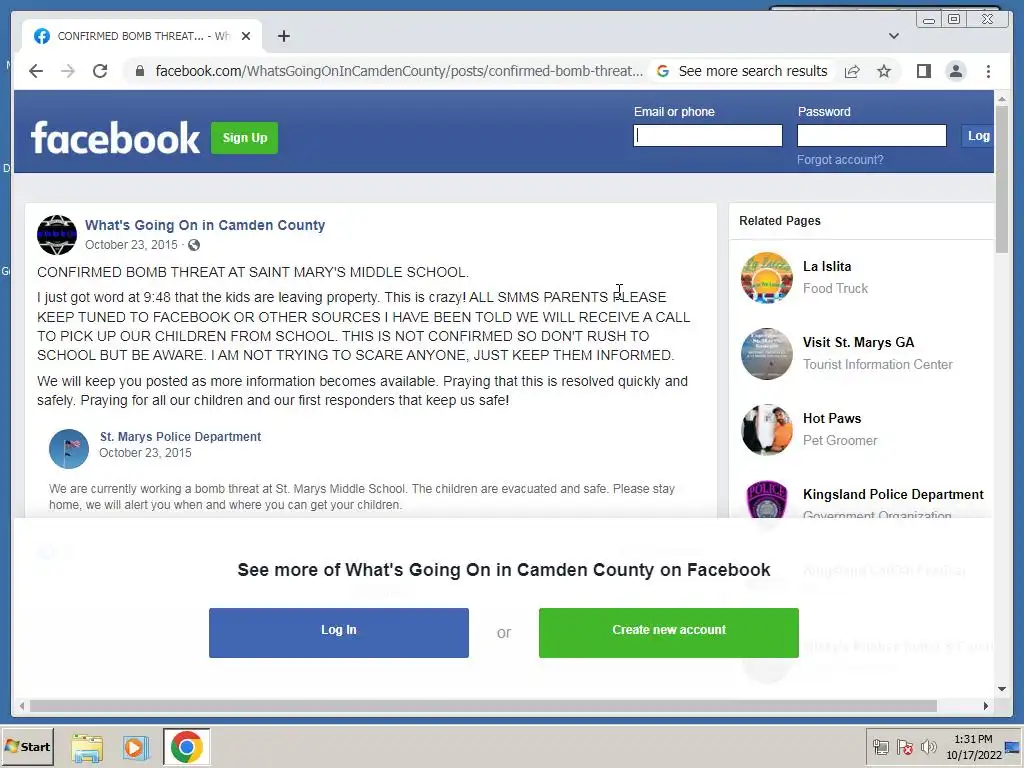Open Forgot account? link

840,160
